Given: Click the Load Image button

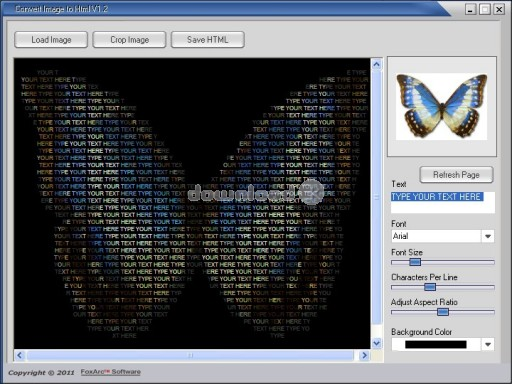Looking at the screenshot, I should coord(51,40).
